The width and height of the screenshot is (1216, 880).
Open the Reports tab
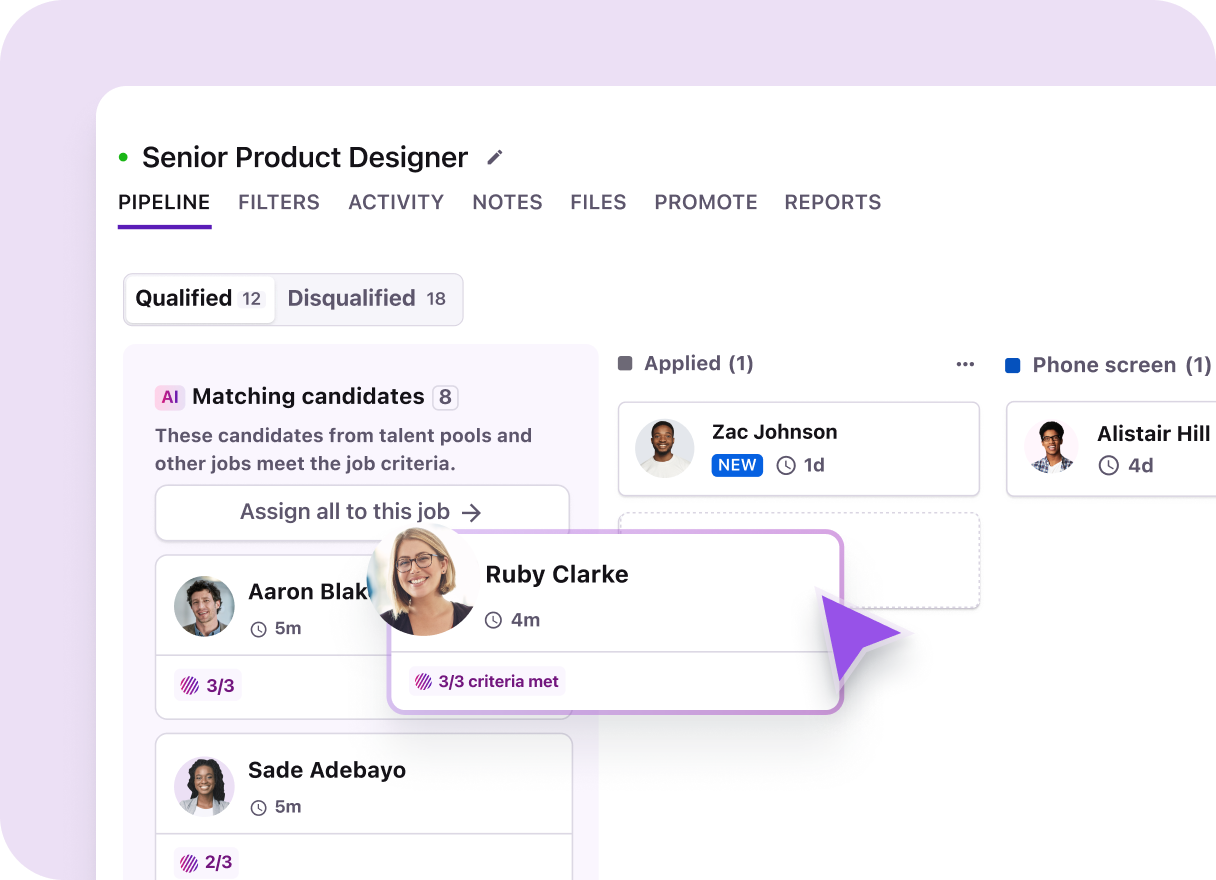[833, 202]
